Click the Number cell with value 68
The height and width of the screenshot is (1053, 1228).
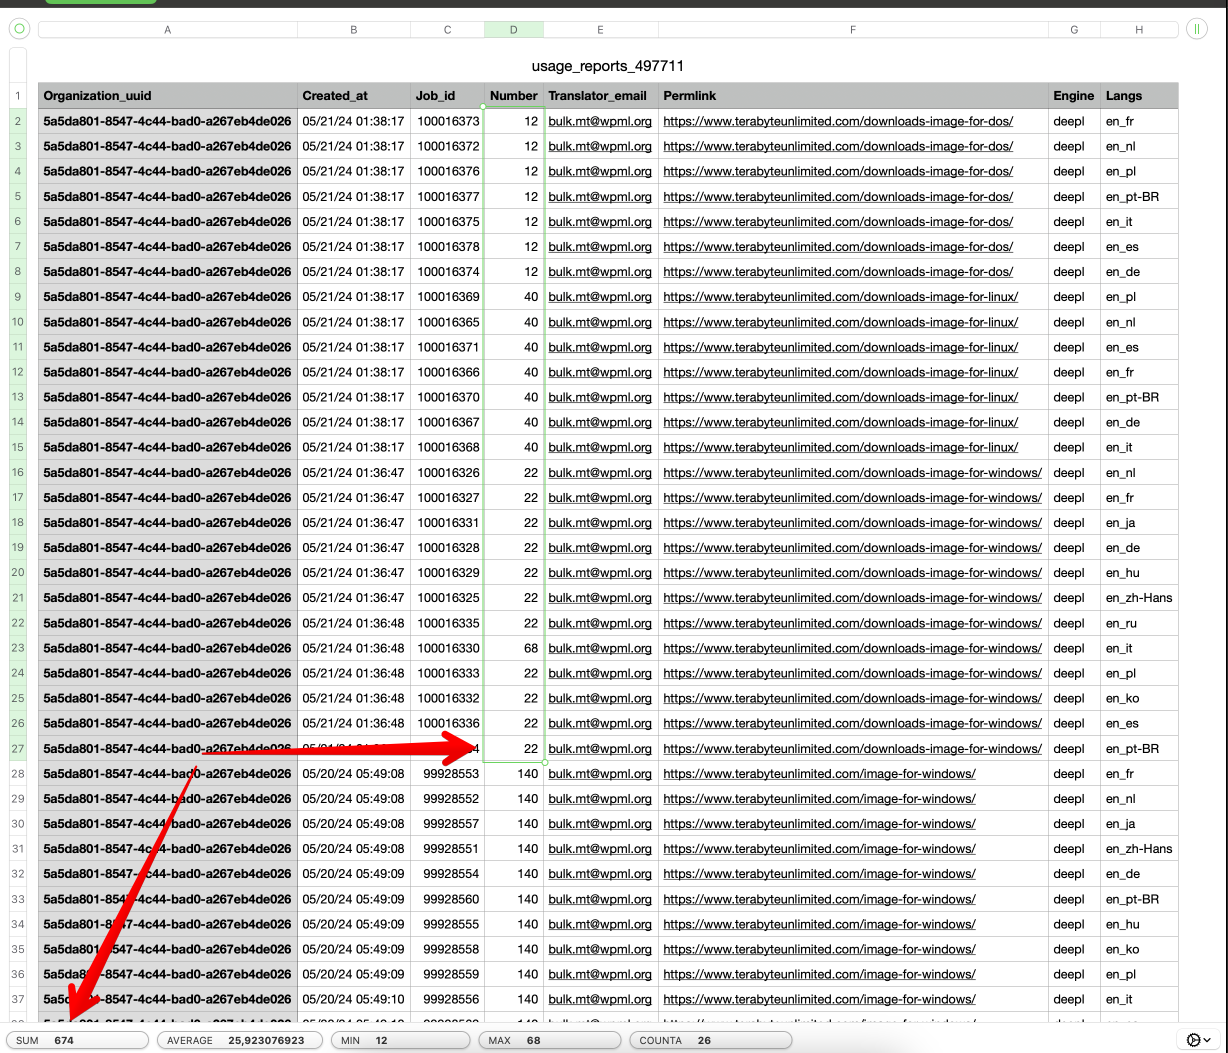pos(514,648)
